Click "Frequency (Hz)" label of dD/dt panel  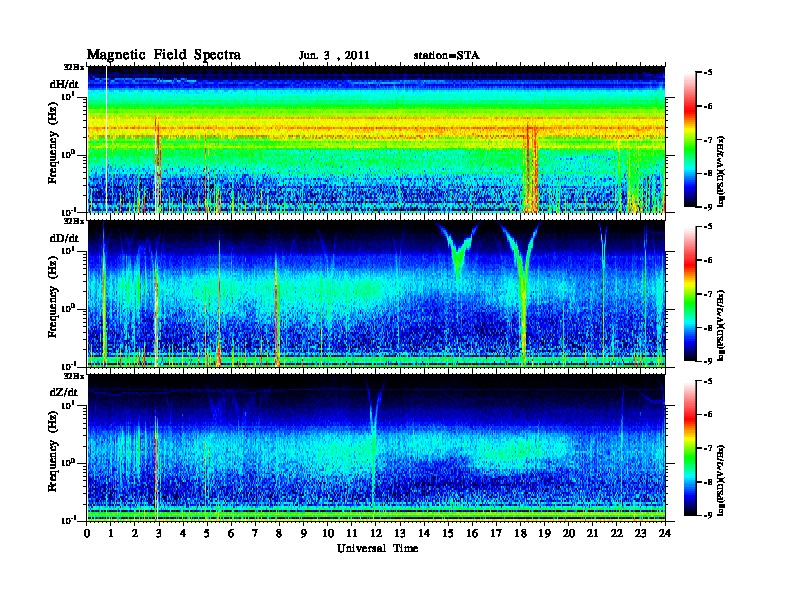(53, 297)
